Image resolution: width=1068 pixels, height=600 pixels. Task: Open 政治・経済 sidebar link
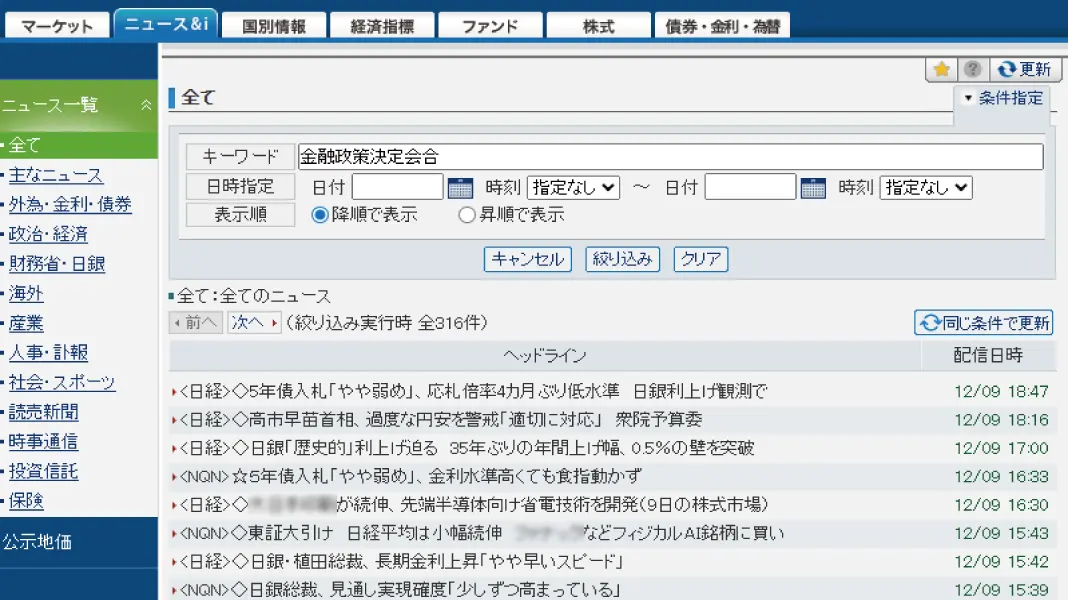pos(48,234)
